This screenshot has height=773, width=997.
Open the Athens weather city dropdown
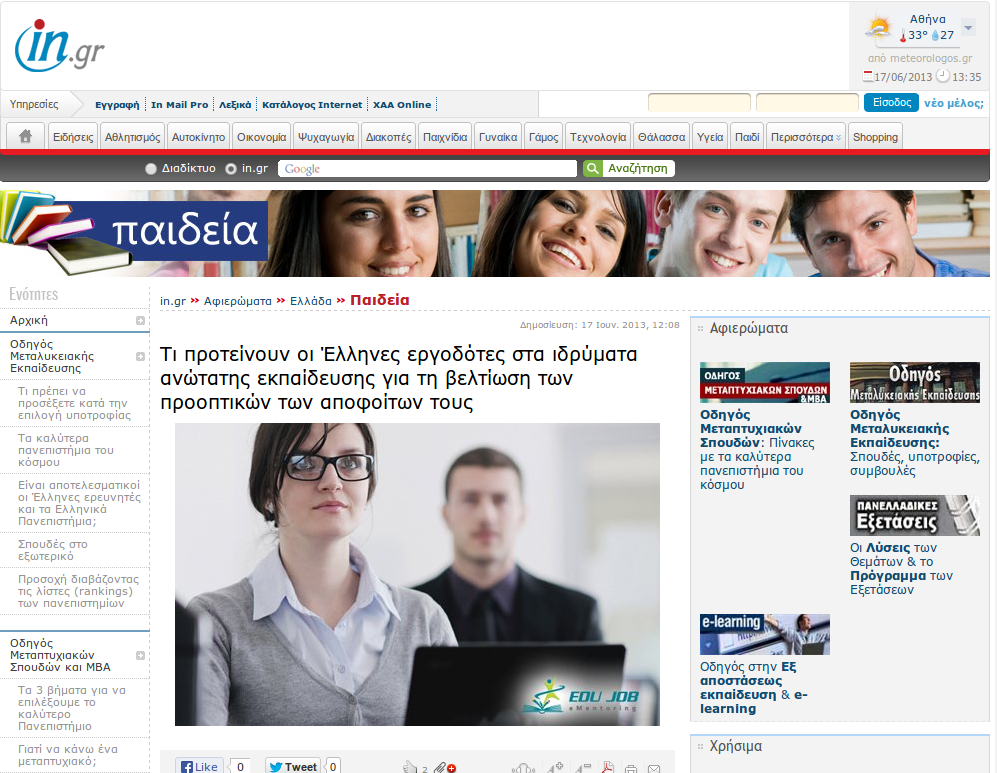coord(967,27)
